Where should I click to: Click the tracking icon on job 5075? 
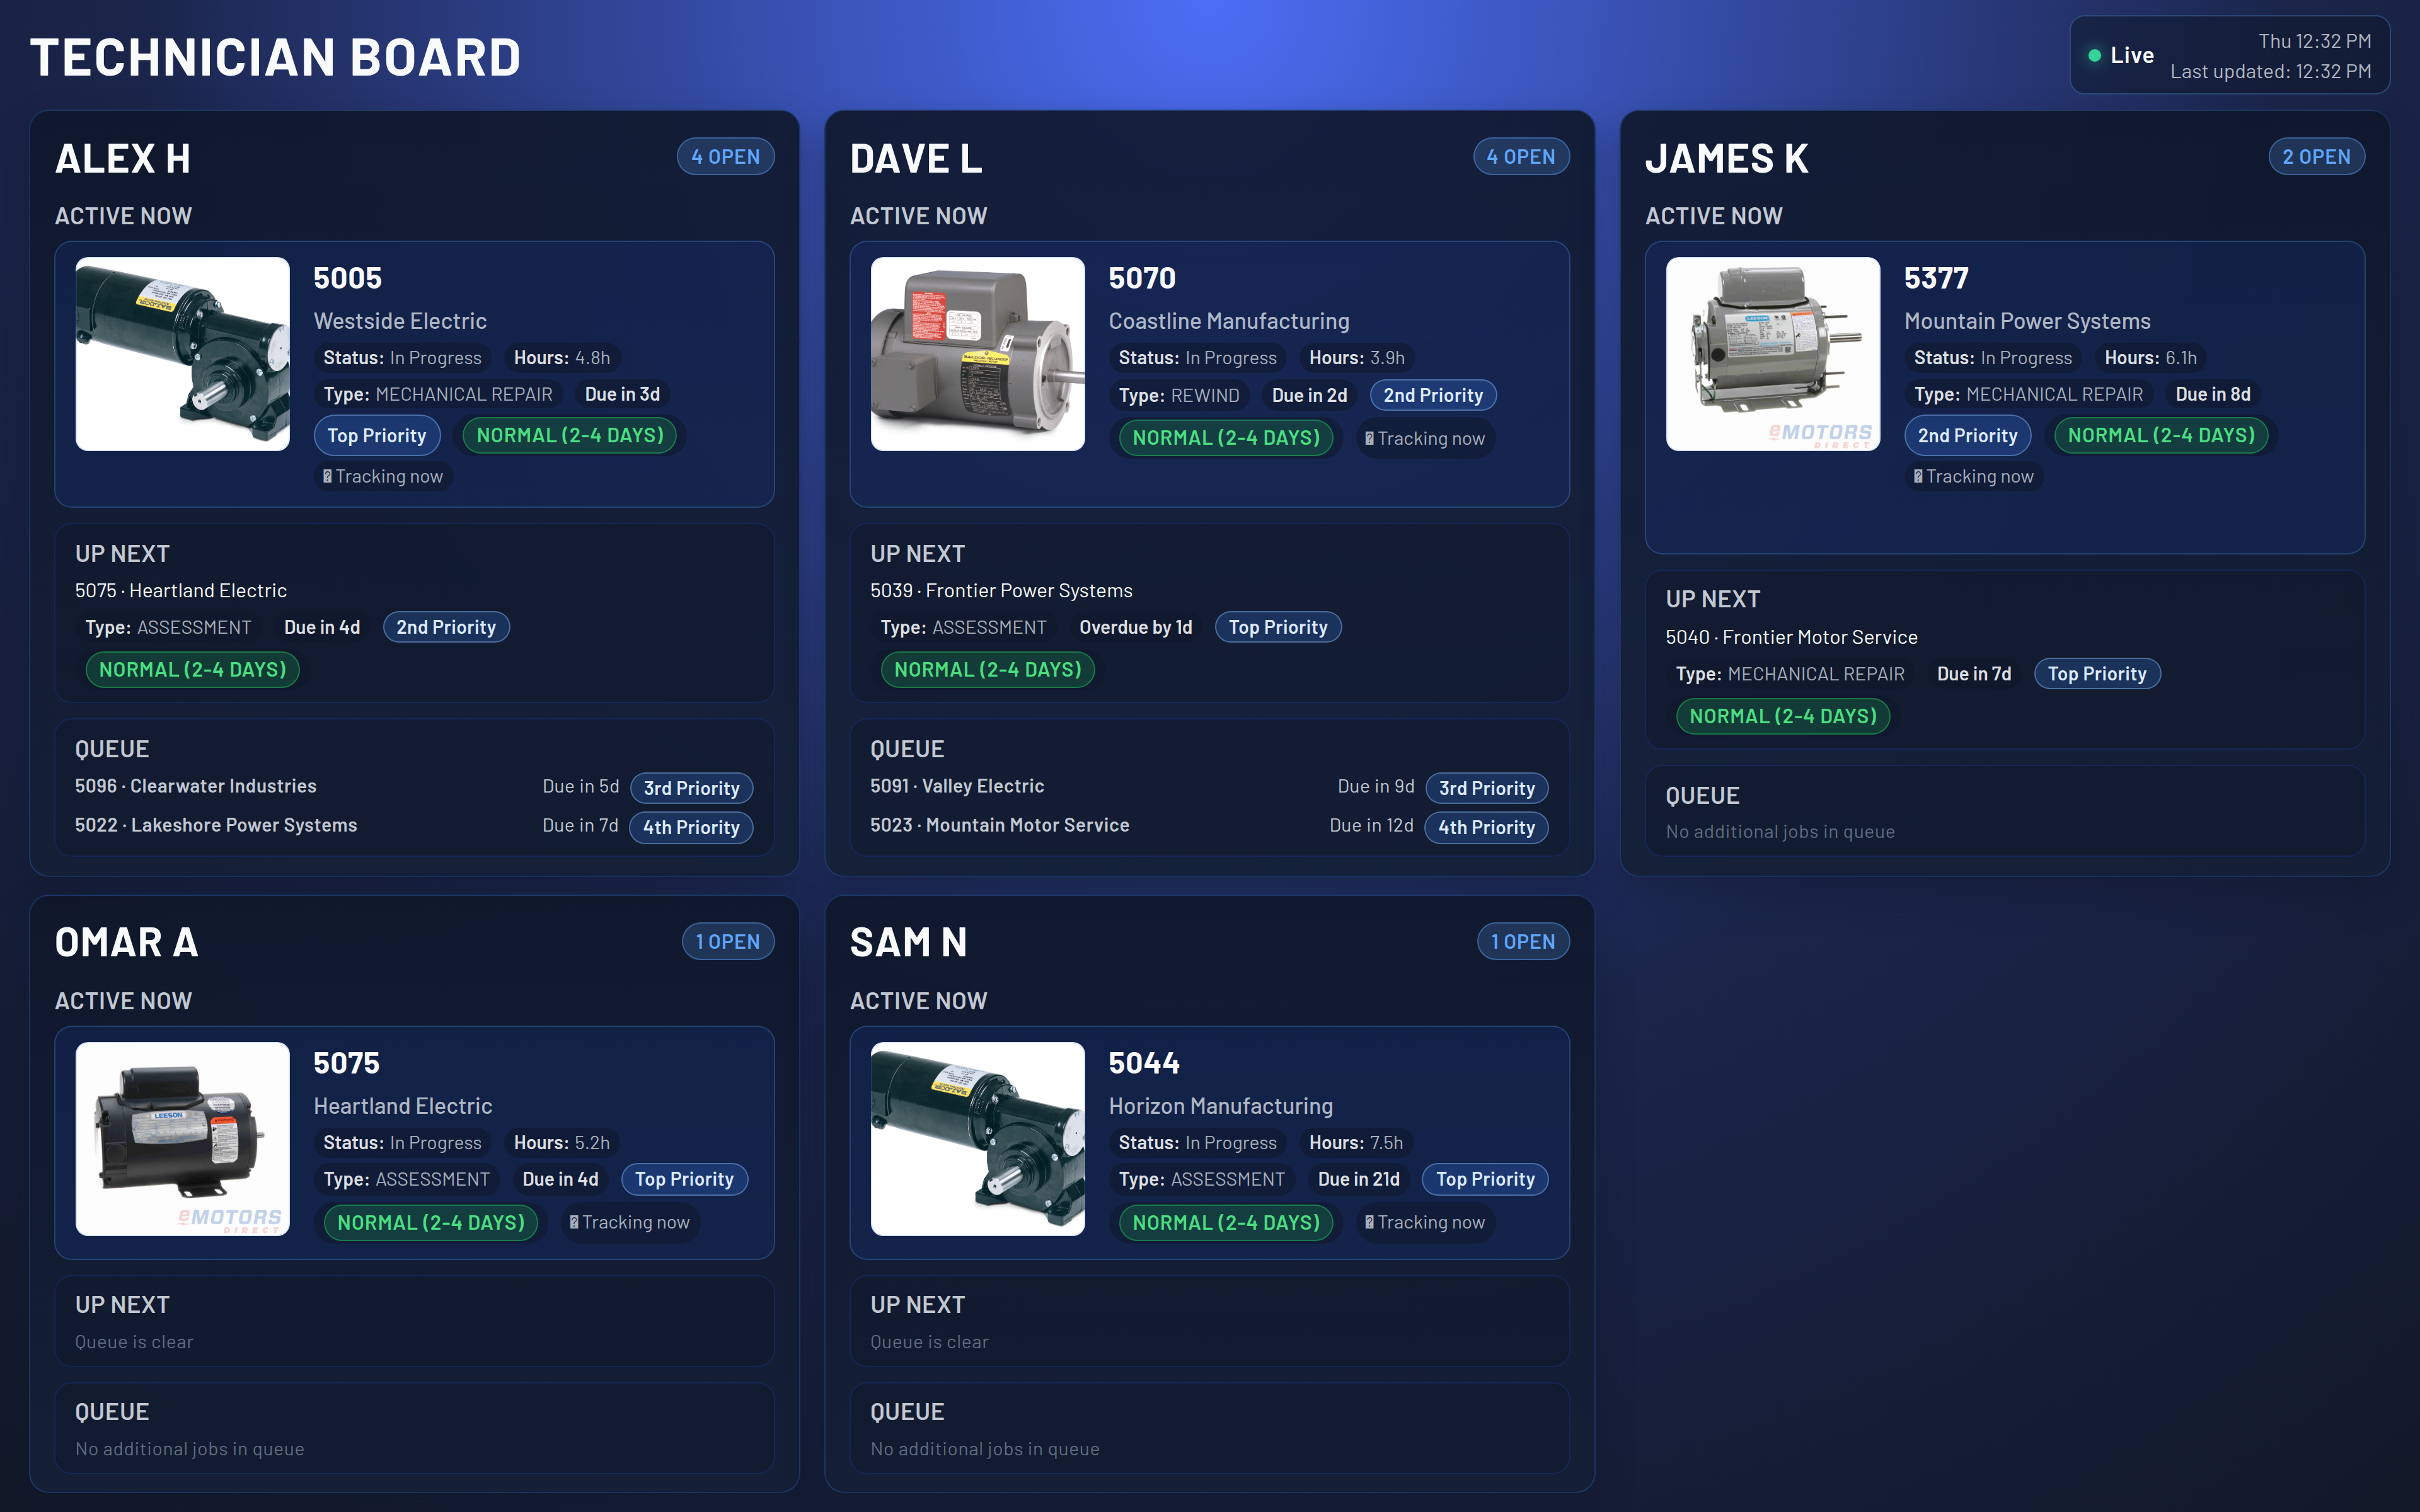click(574, 1222)
